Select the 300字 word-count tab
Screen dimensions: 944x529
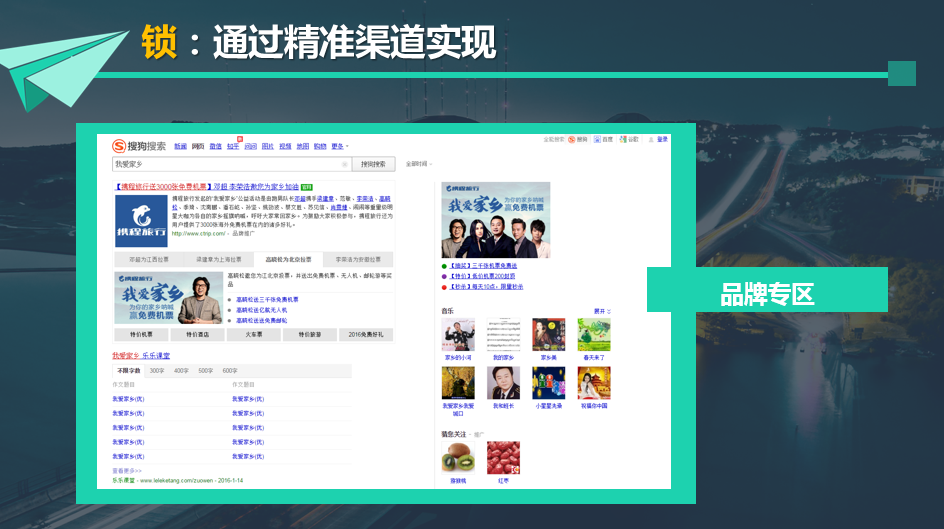tap(157, 371)
